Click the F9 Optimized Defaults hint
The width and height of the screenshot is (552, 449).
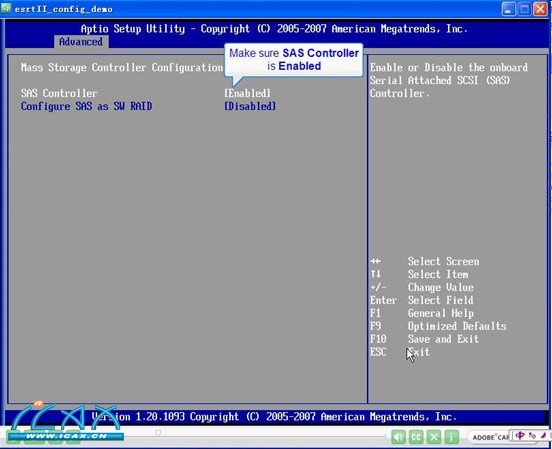tap(438, 326)
